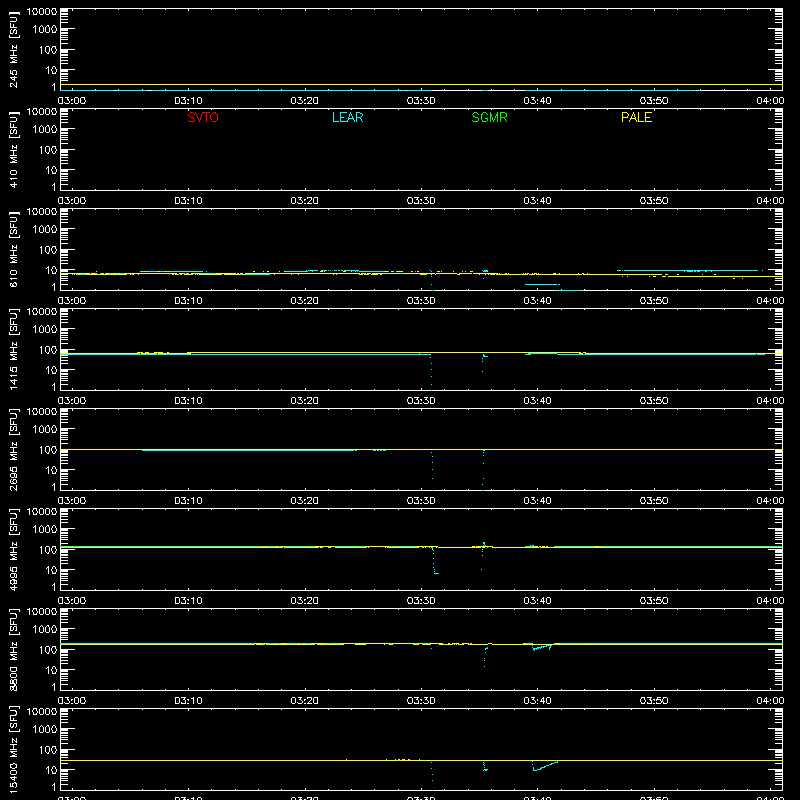
Task: Click cyan segment near 03:40 in 610 MHz plot
Action: 542,284
